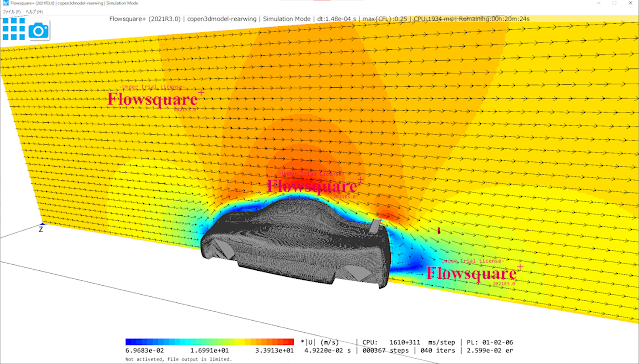Minimize the Flowsquare+ window
The height and width of the screenshot is (364, 639).
point(599,3)
